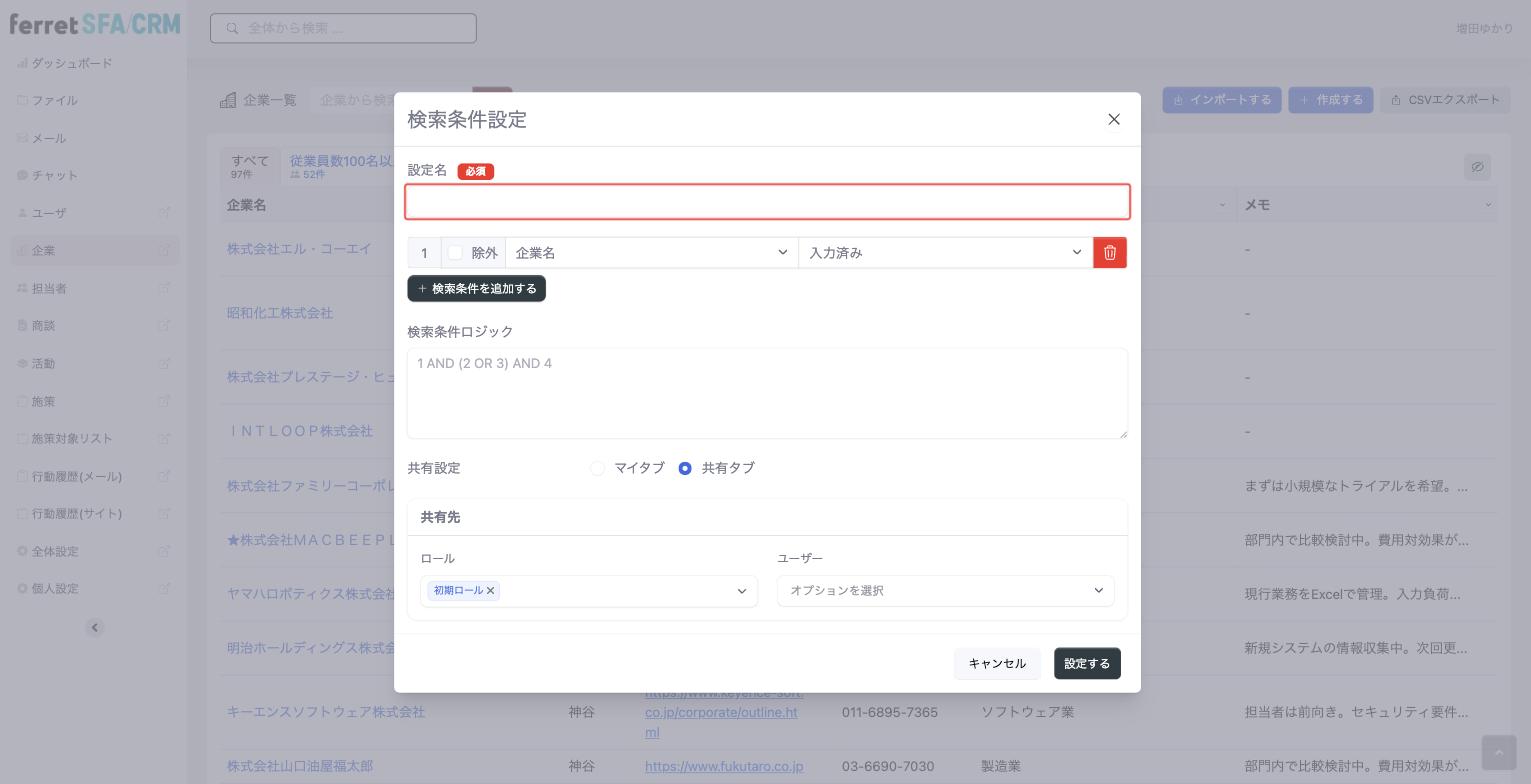Open ユーザ in new window via external-link icon
Viewport: 1531px width, 784px height.
(x=164, y=213)
